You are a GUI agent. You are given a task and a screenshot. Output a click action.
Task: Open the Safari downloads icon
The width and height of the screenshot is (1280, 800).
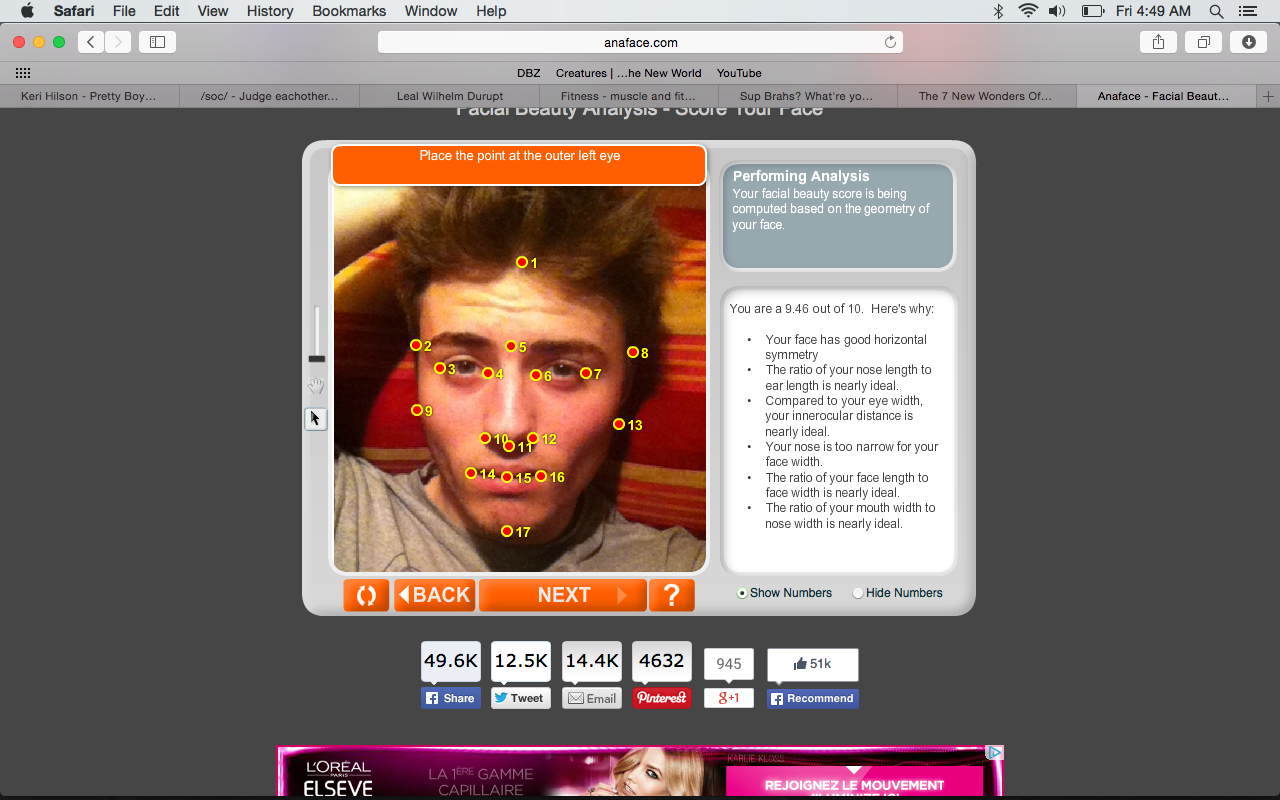[1248, 42]
